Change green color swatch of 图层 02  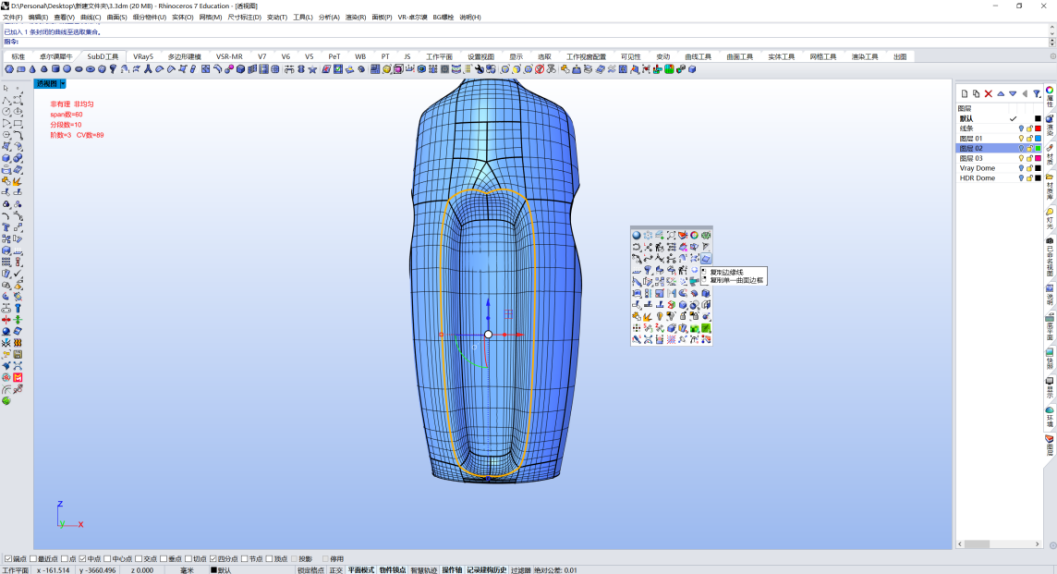[1038, 148]
